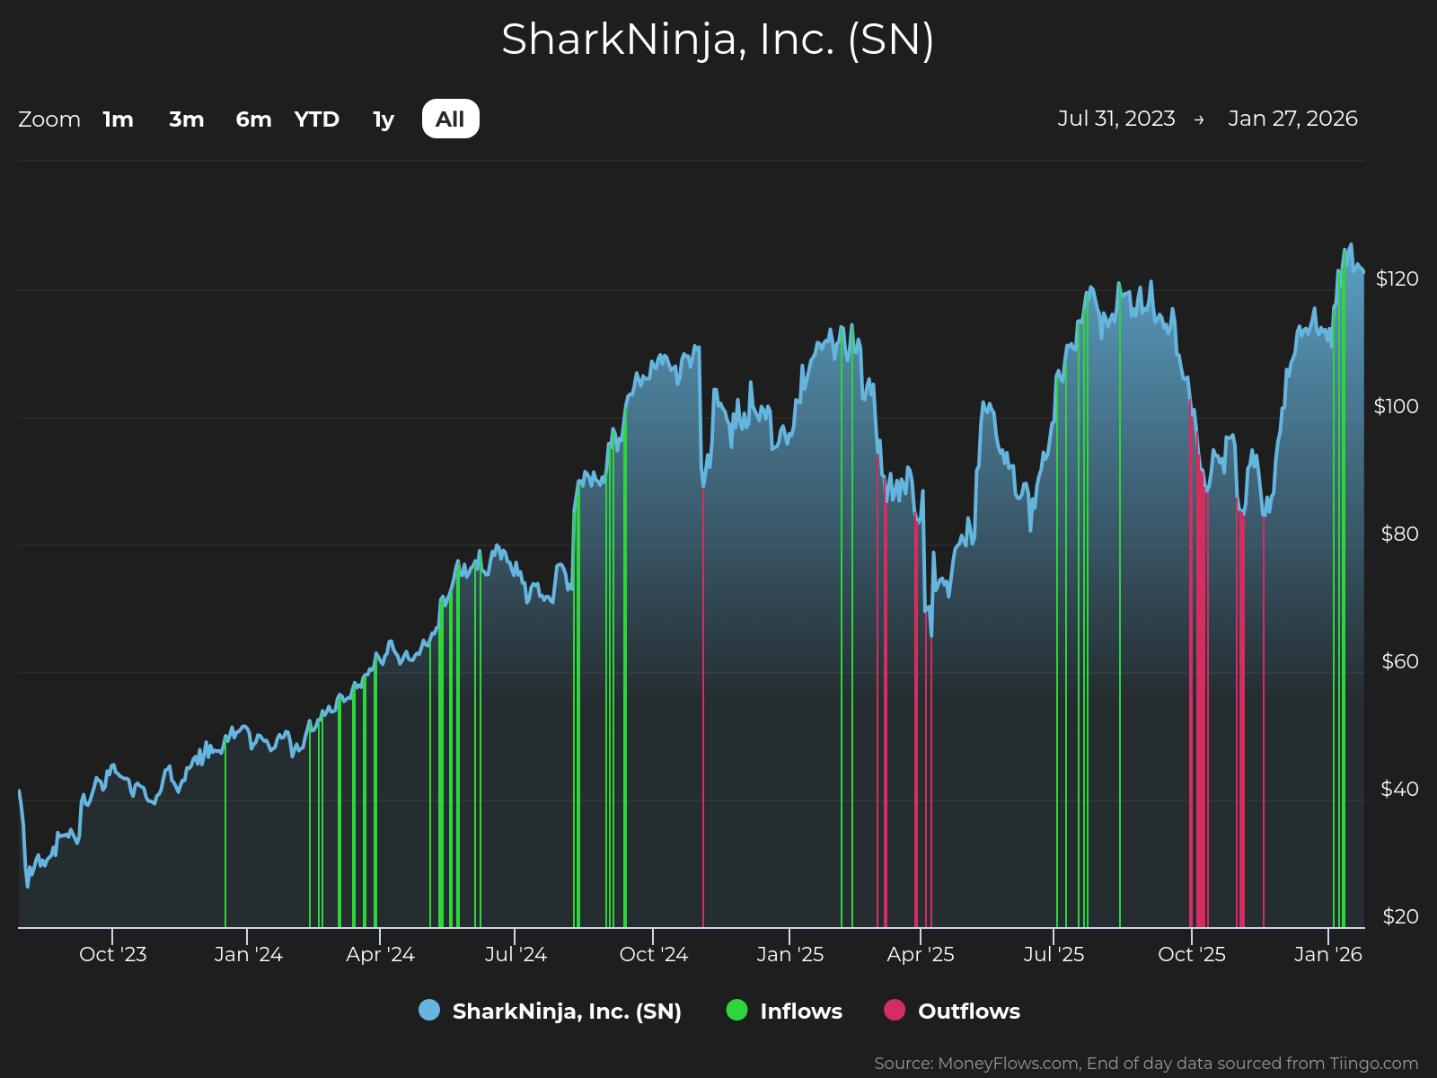
Task: Click the Jul '24 axis label
Action: click(515, 954)
